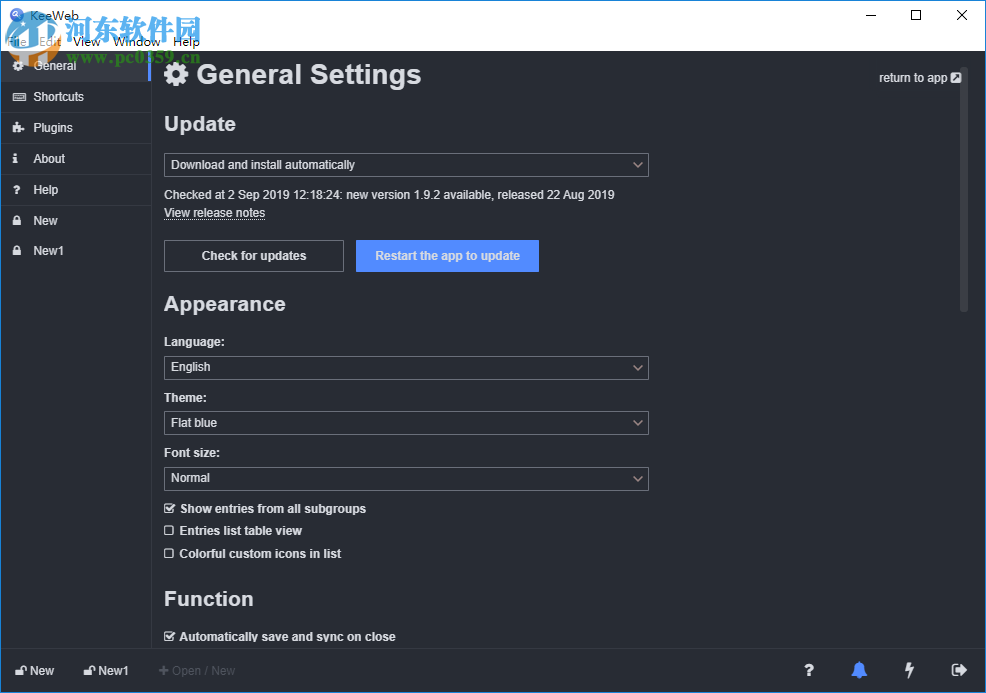The height and width of the screenshot is (693, 986).
Task: Open the Language selection dropdown
Action: [x=405, y=367]
